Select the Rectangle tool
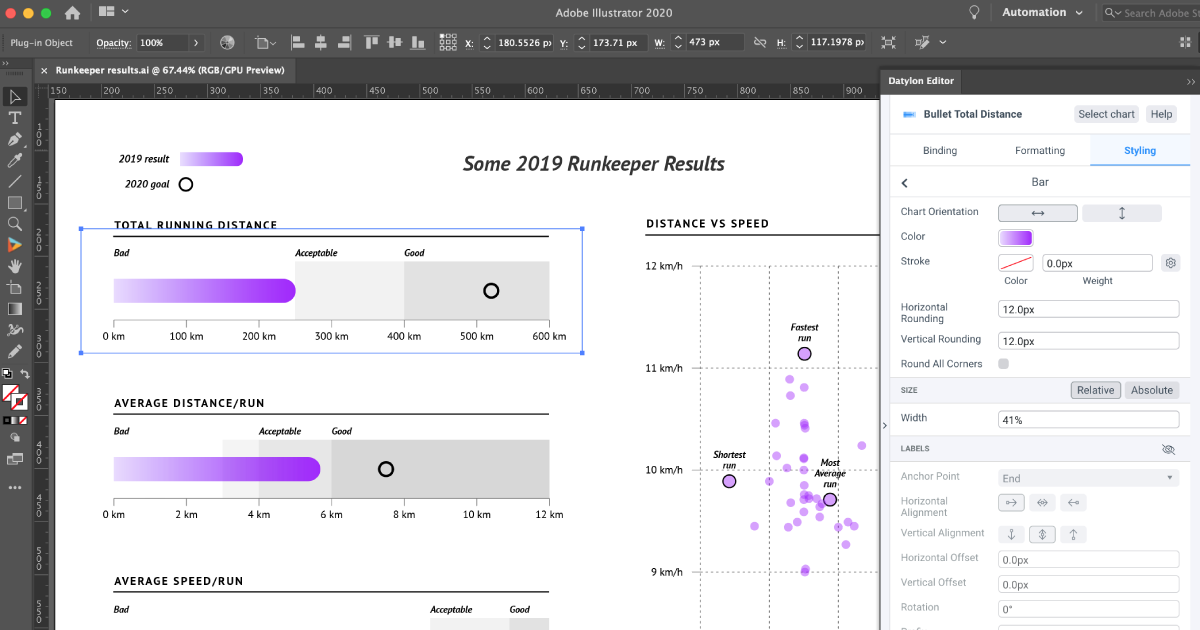The width and height of the screenshot is (1200, 630). click(x=15, y=202)
